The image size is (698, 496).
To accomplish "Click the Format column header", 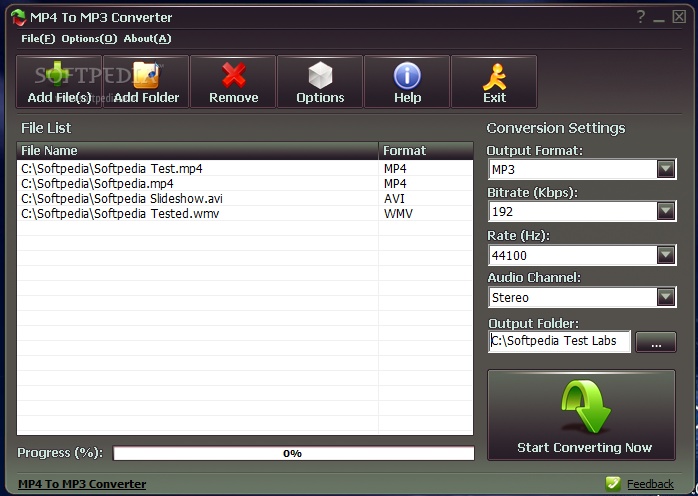I will click(426, 151).
